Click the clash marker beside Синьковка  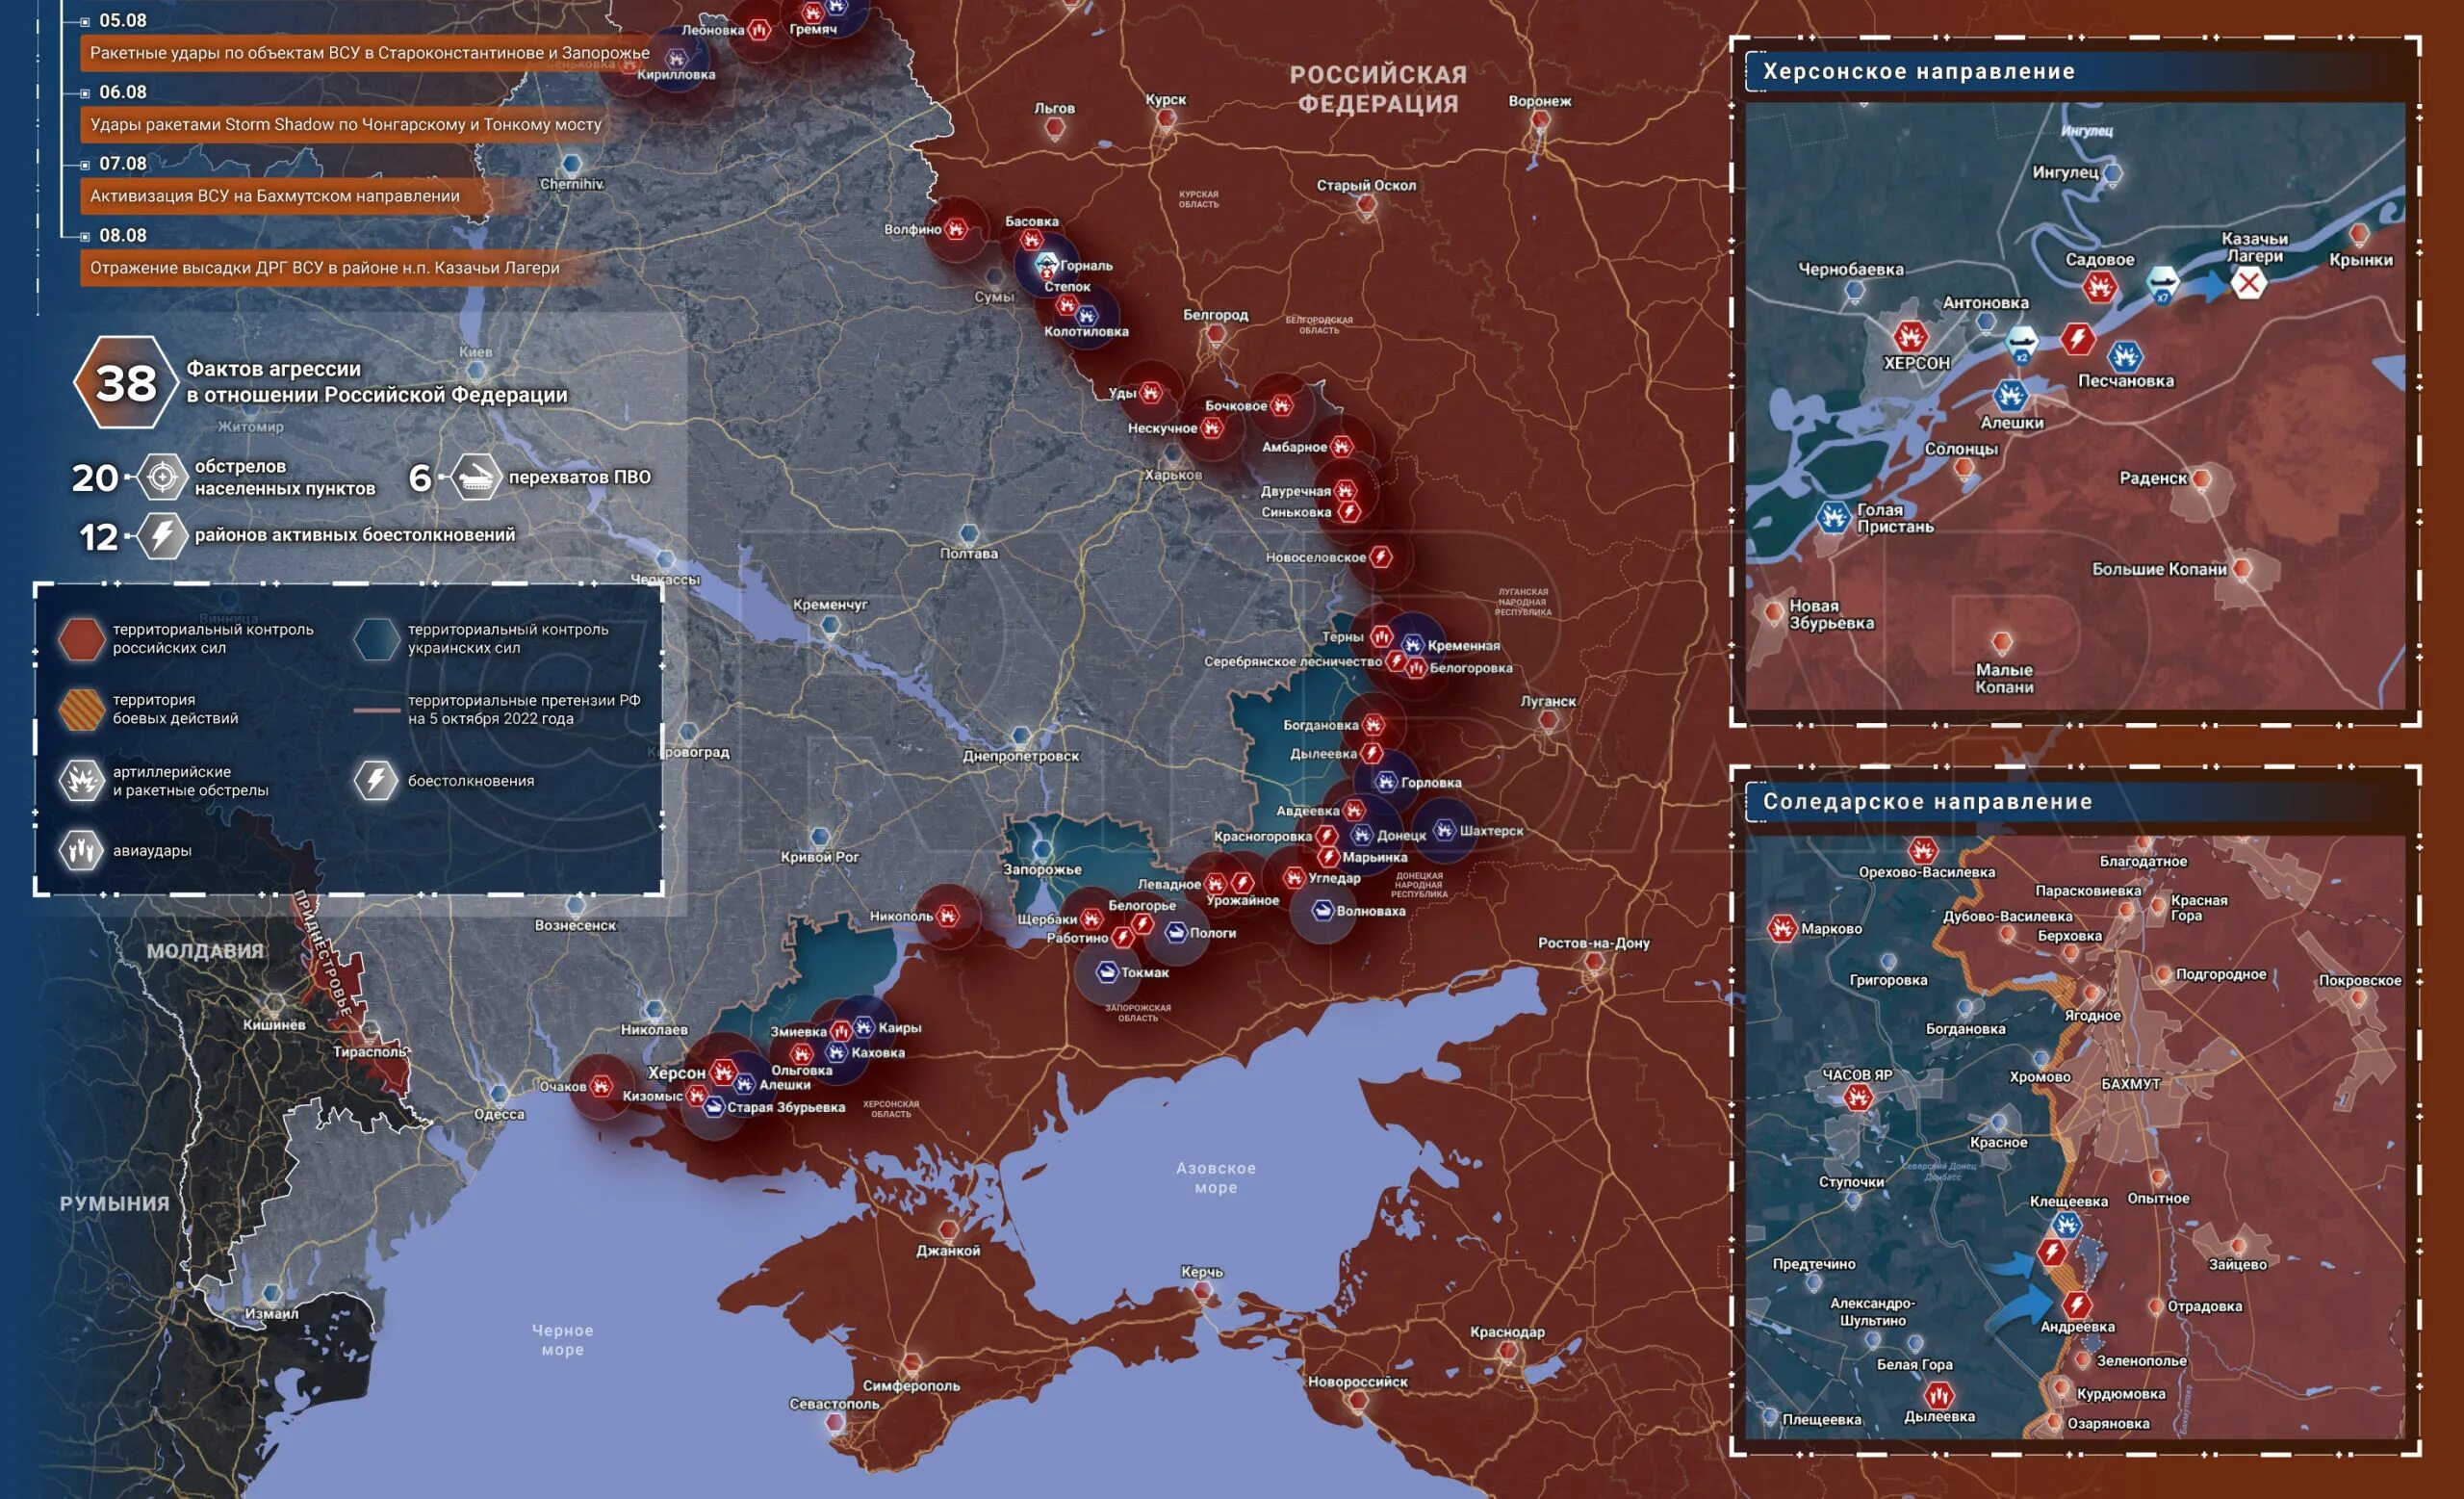[1349, 511]
